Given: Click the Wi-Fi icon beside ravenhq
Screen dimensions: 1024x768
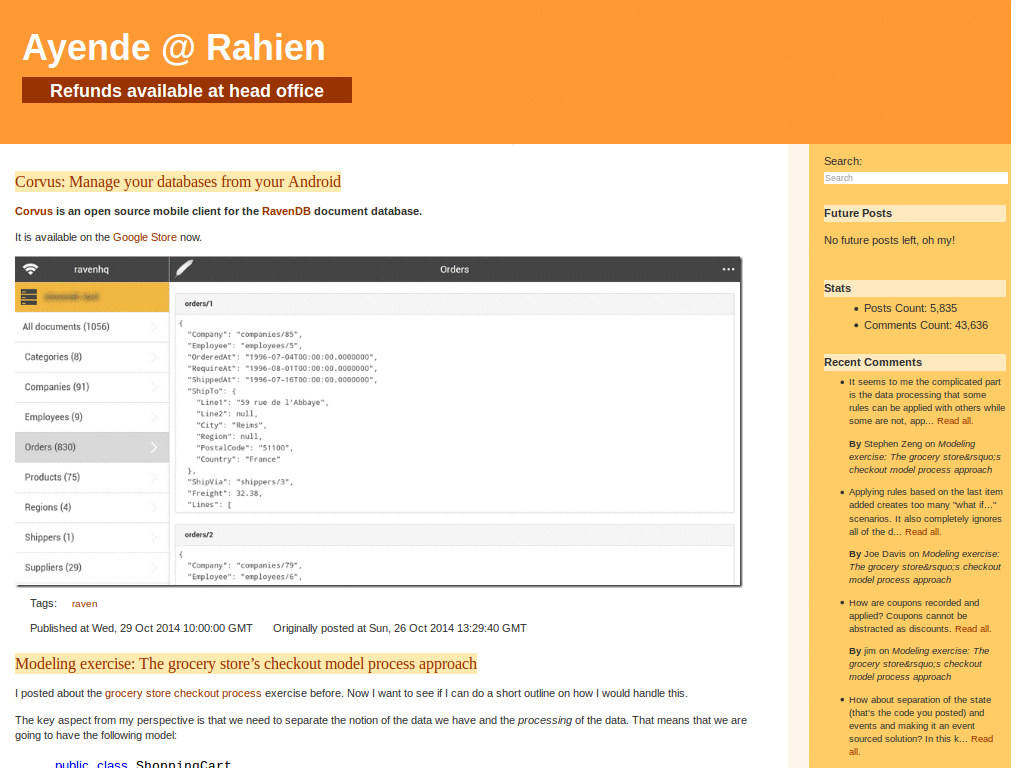Looking at the screenshot, I should point(31,269).
